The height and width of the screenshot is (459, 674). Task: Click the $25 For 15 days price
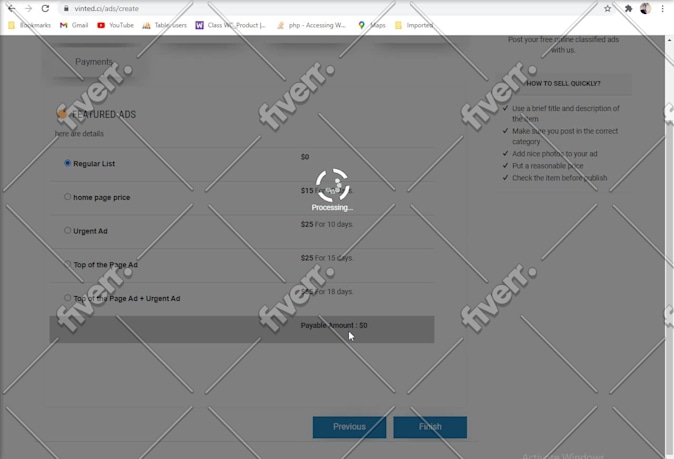(327, 258)
